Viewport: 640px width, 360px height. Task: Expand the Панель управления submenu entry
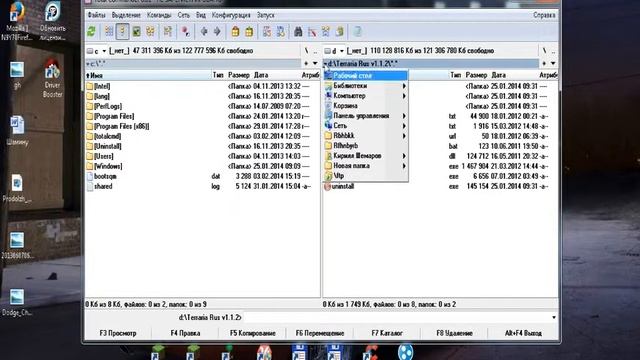366,116
